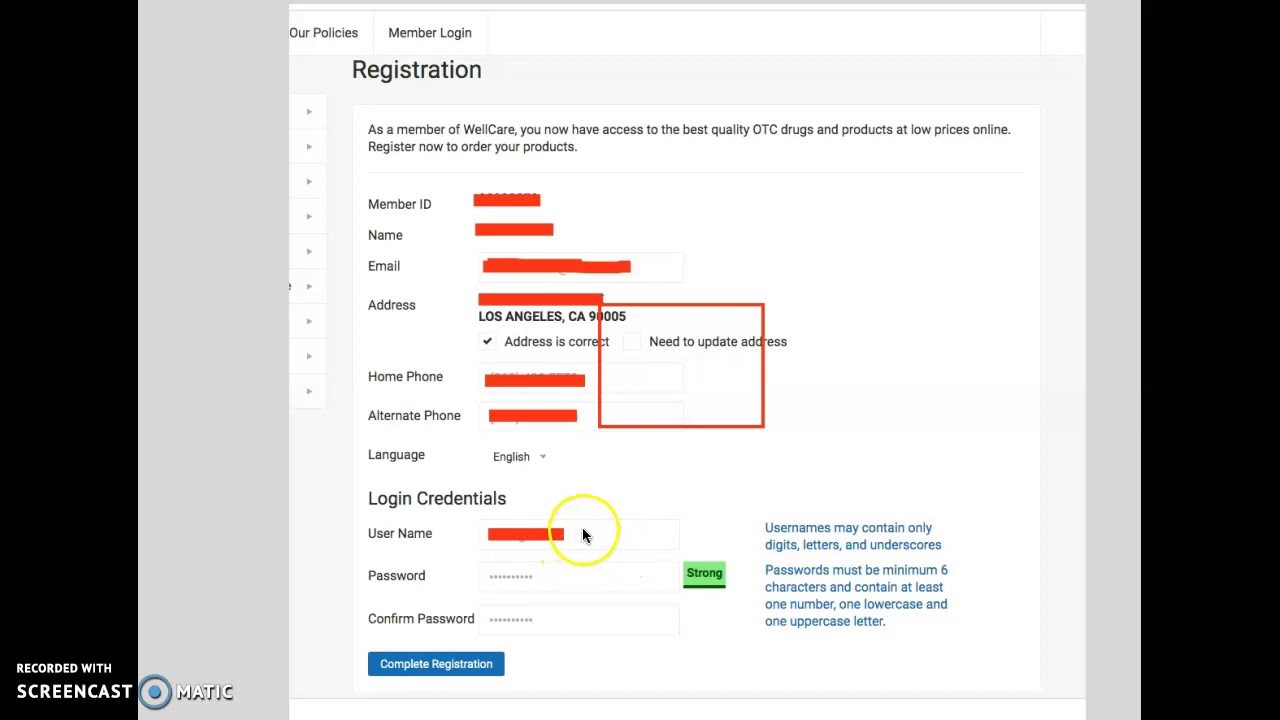
Task: Click the User Name input field
Action: (x=579, y=535)
